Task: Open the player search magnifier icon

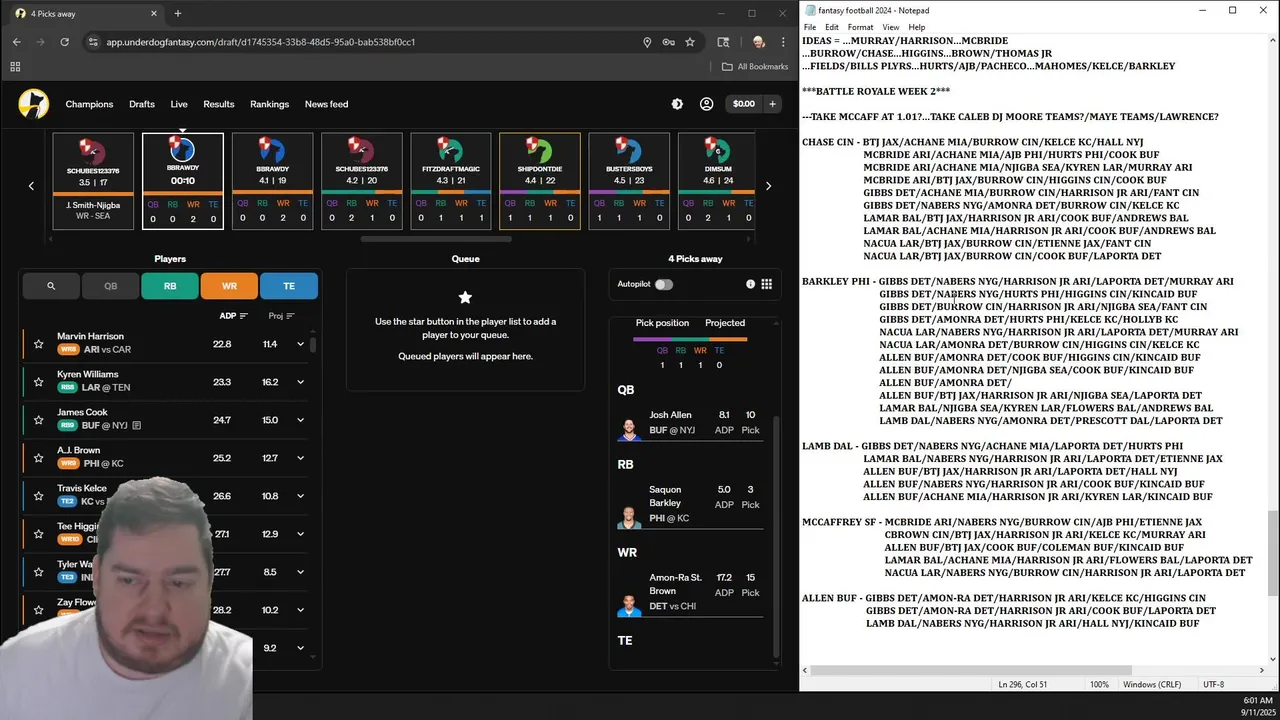Action: click(51, 286)
